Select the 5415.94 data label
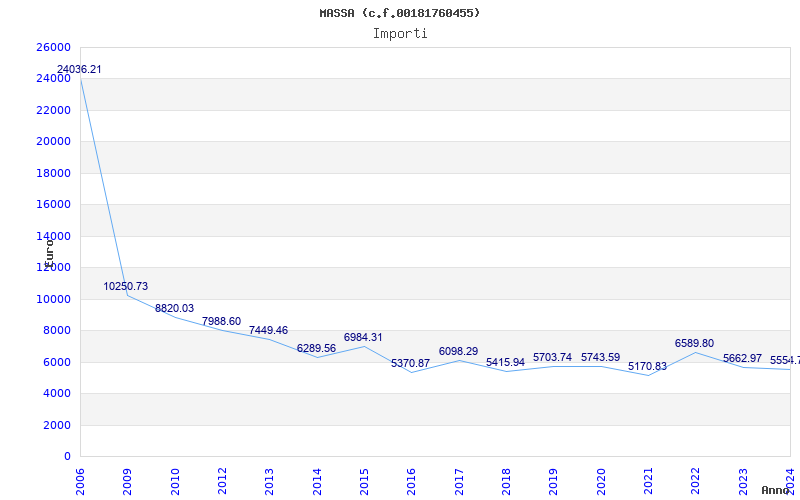Viewport: 800px width, 500px height. 505,362
